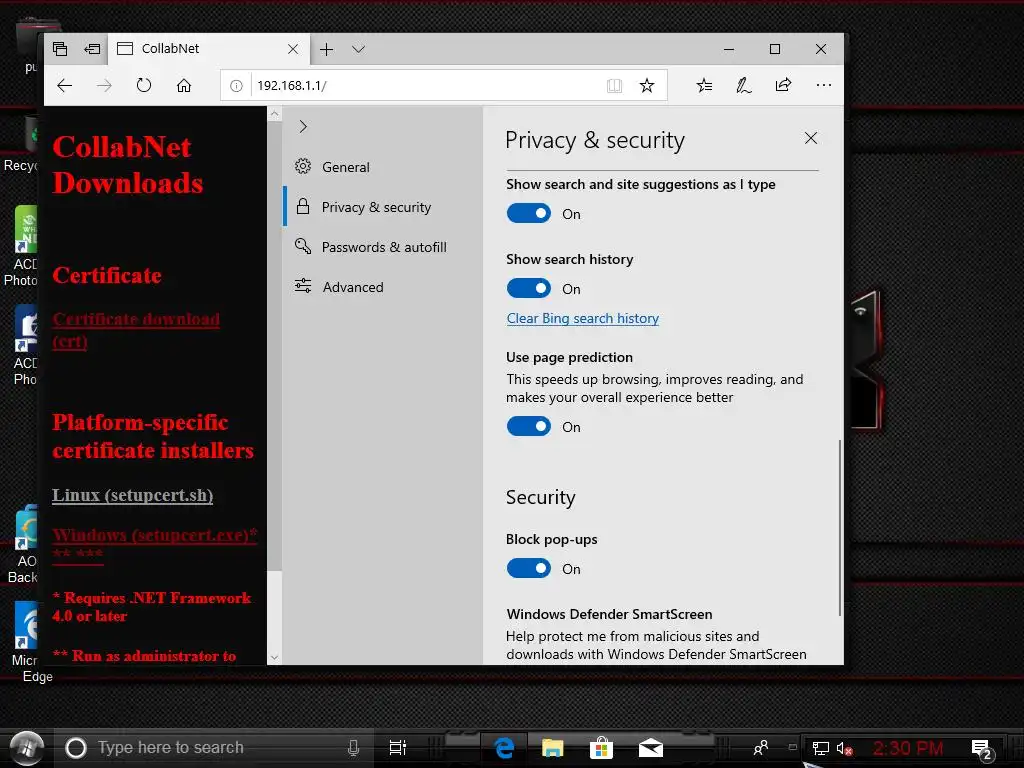Open the 2:30 PM clock

click(908, 748)
